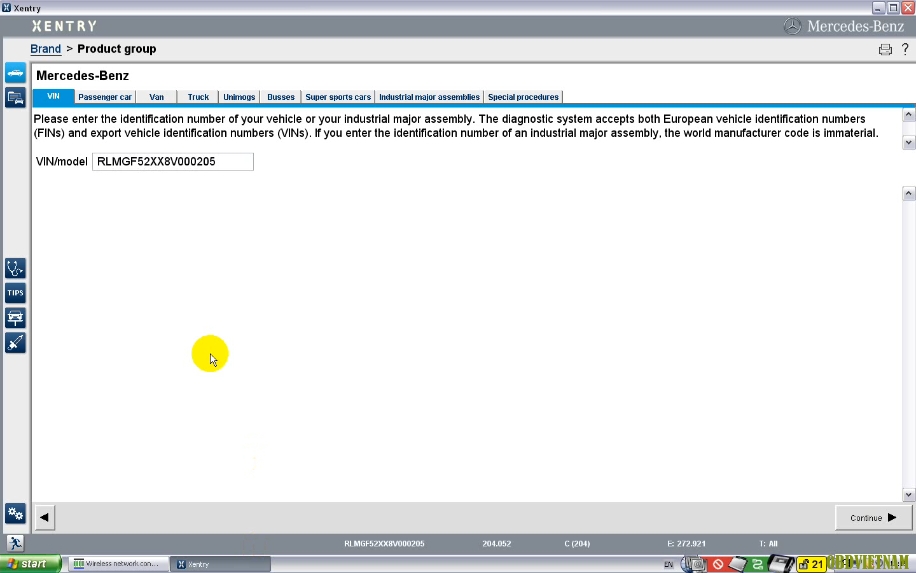Click the green connection tray icon
This screenshot has height=573, width=916.
click(758, 564)
